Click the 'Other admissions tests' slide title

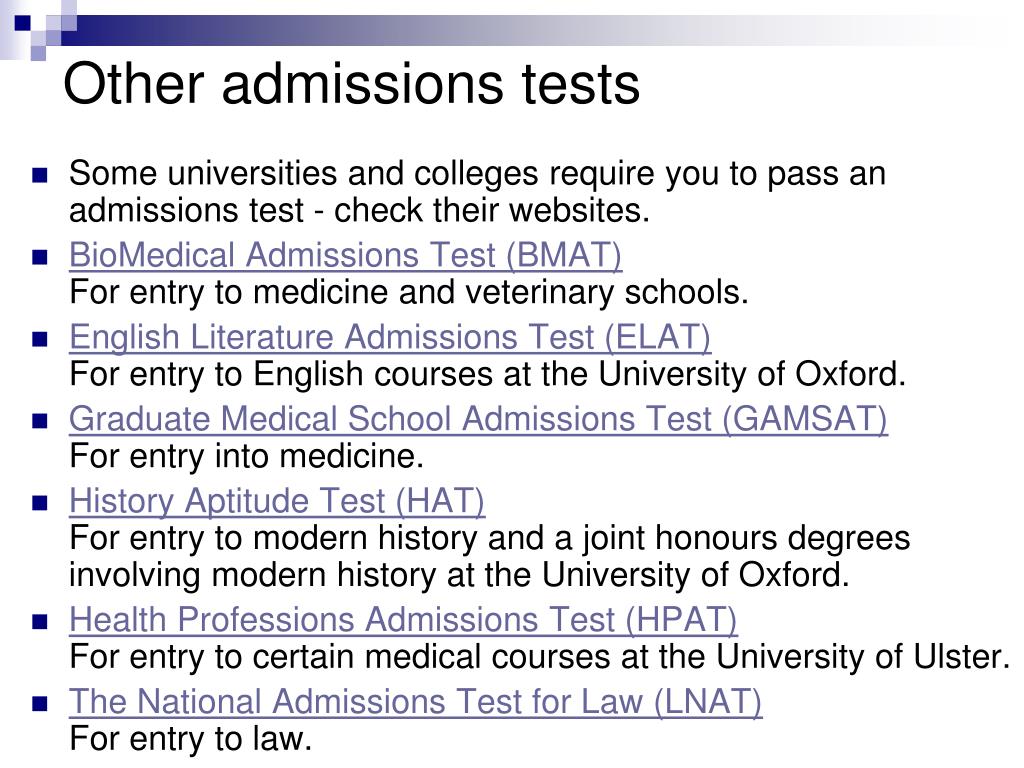(351, 83)
